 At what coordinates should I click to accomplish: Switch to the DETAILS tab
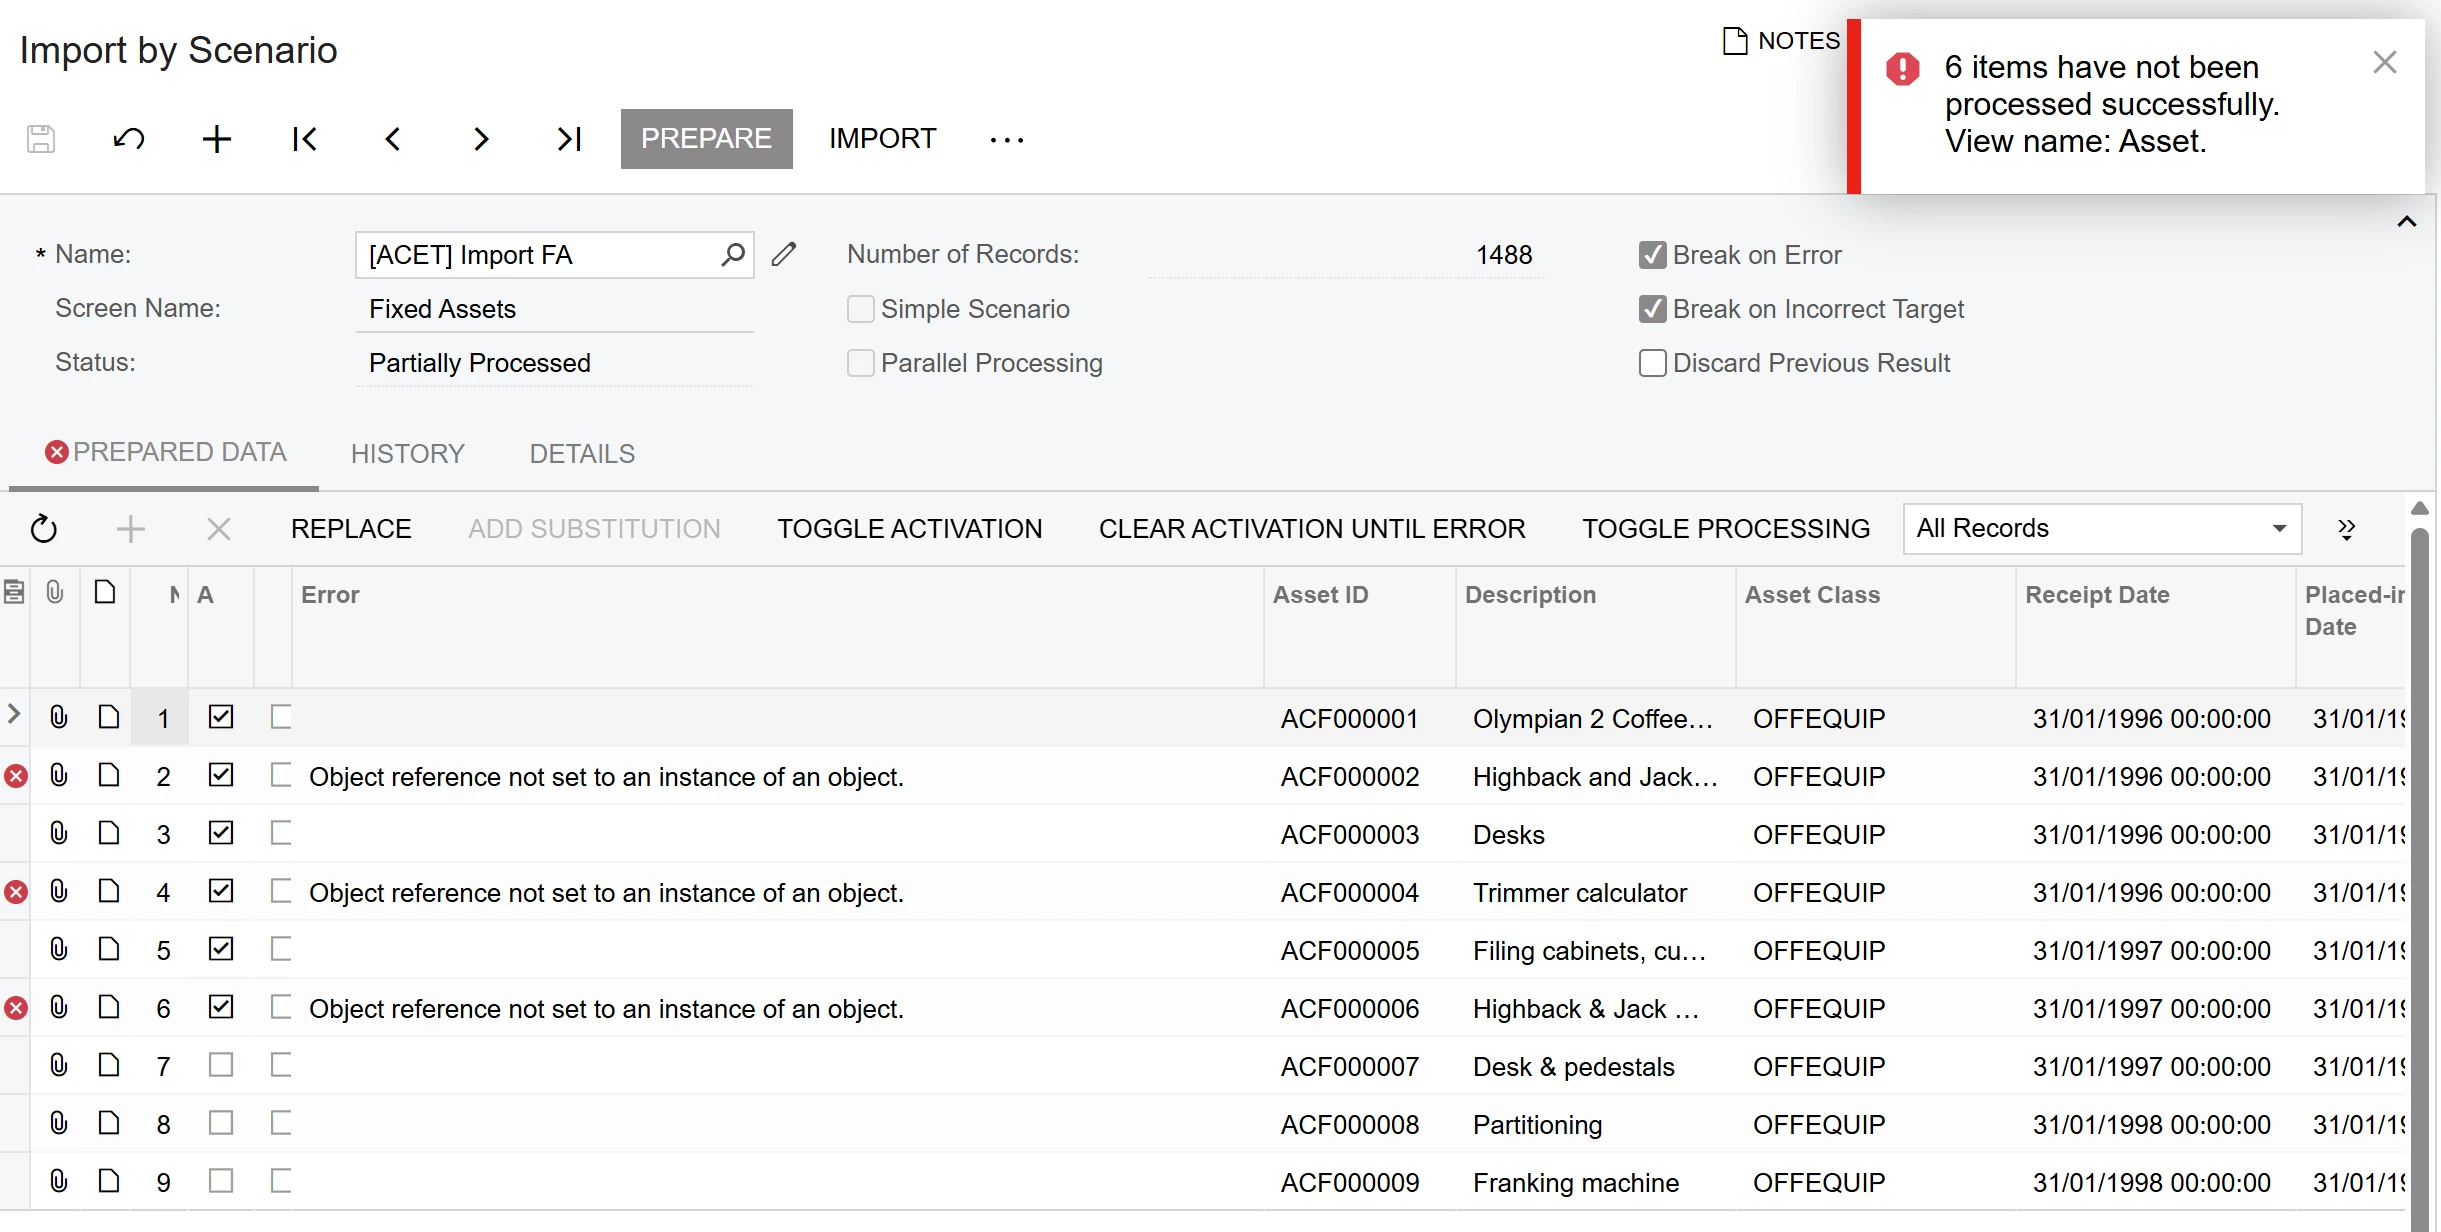pos(582,454)
